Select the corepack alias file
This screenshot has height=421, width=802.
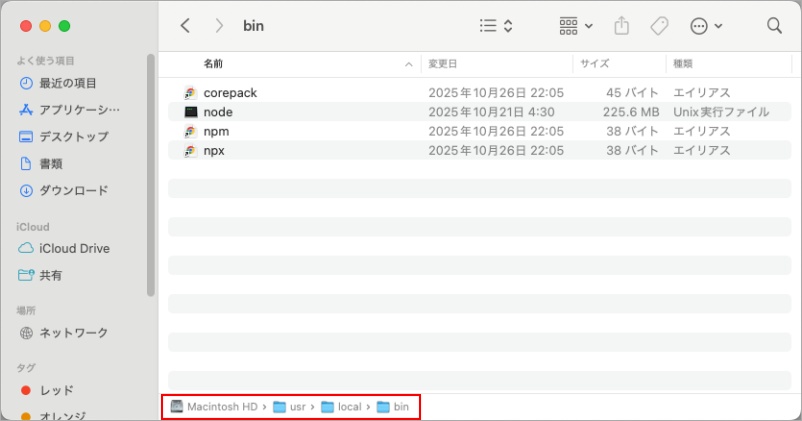(x=230, y=92)
